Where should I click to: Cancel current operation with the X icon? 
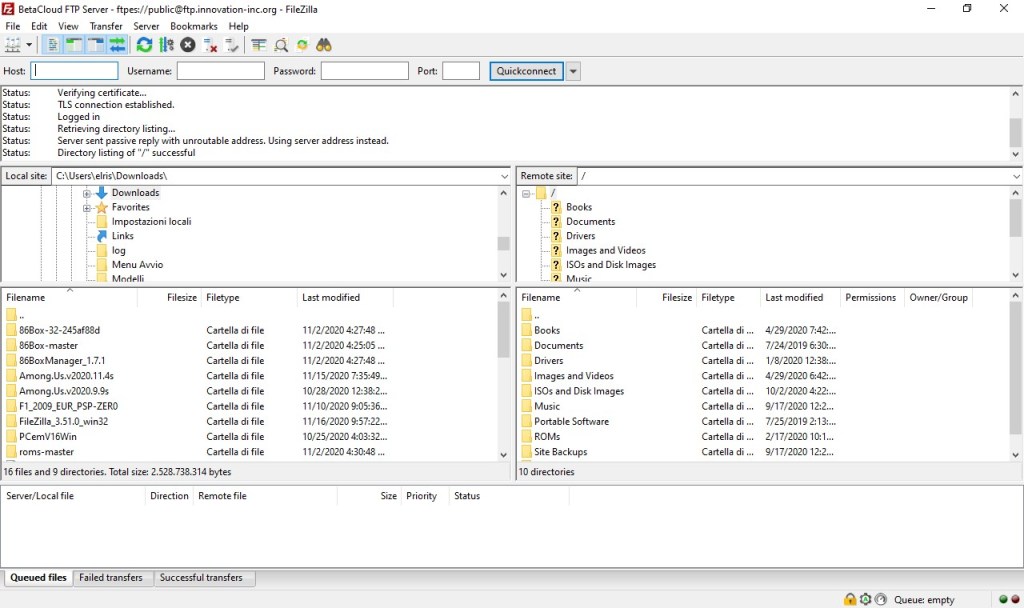click(x=188, y=45)
